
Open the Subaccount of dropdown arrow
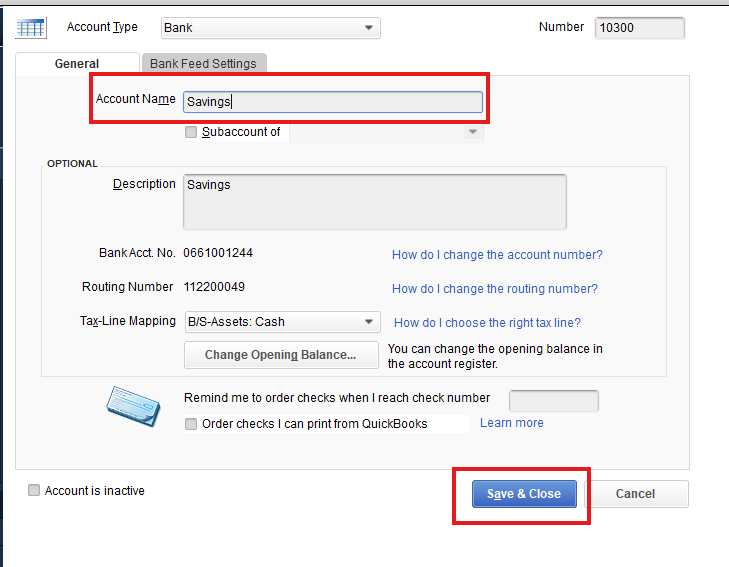click(x=472, y=132)
